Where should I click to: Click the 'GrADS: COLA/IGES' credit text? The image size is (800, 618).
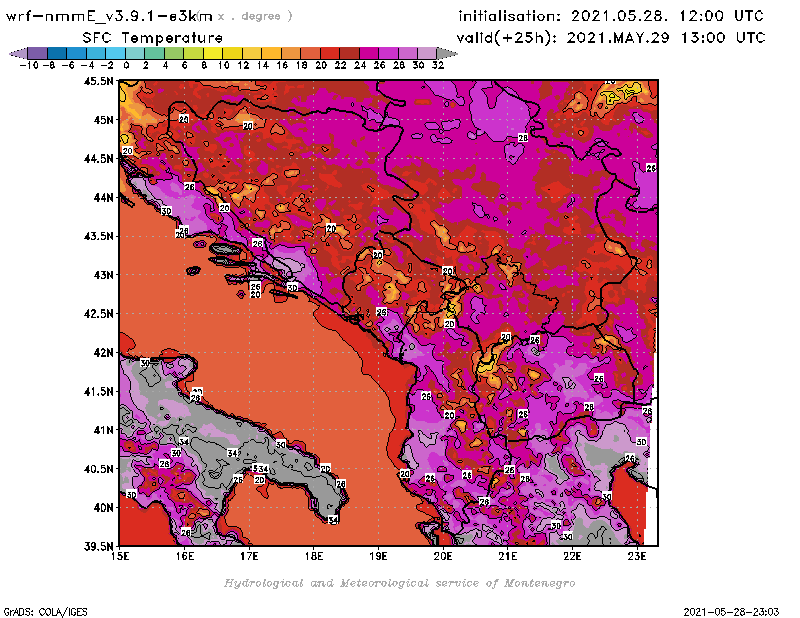pos(45,612)
